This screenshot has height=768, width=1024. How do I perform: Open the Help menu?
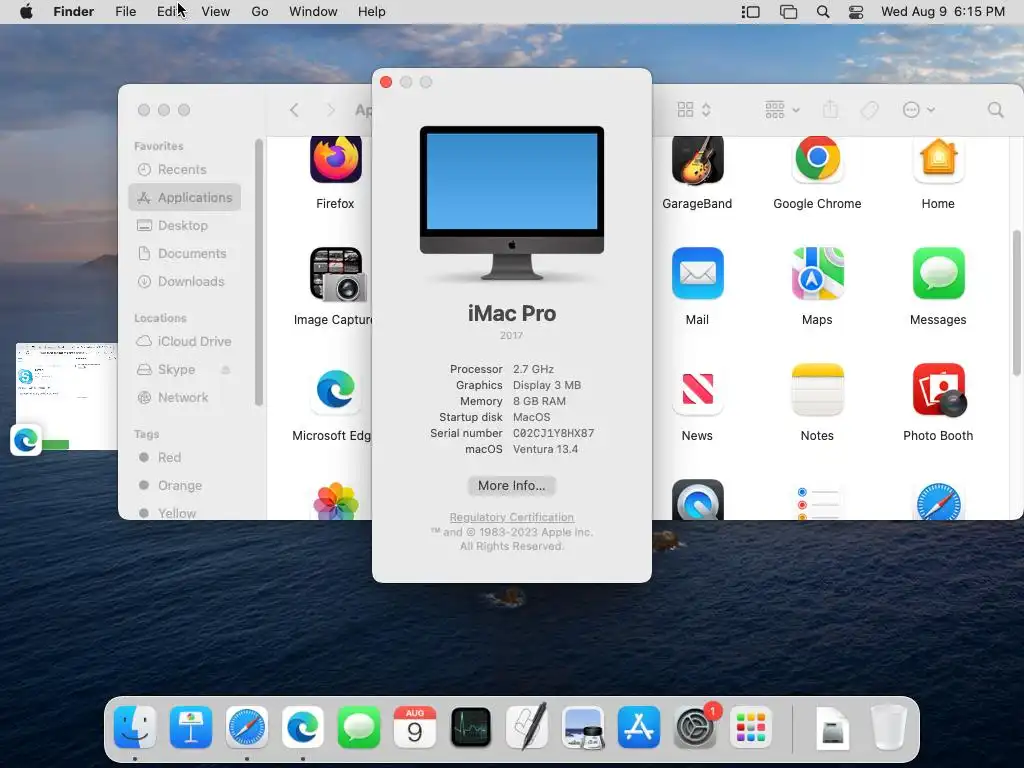tap(372, 12)
